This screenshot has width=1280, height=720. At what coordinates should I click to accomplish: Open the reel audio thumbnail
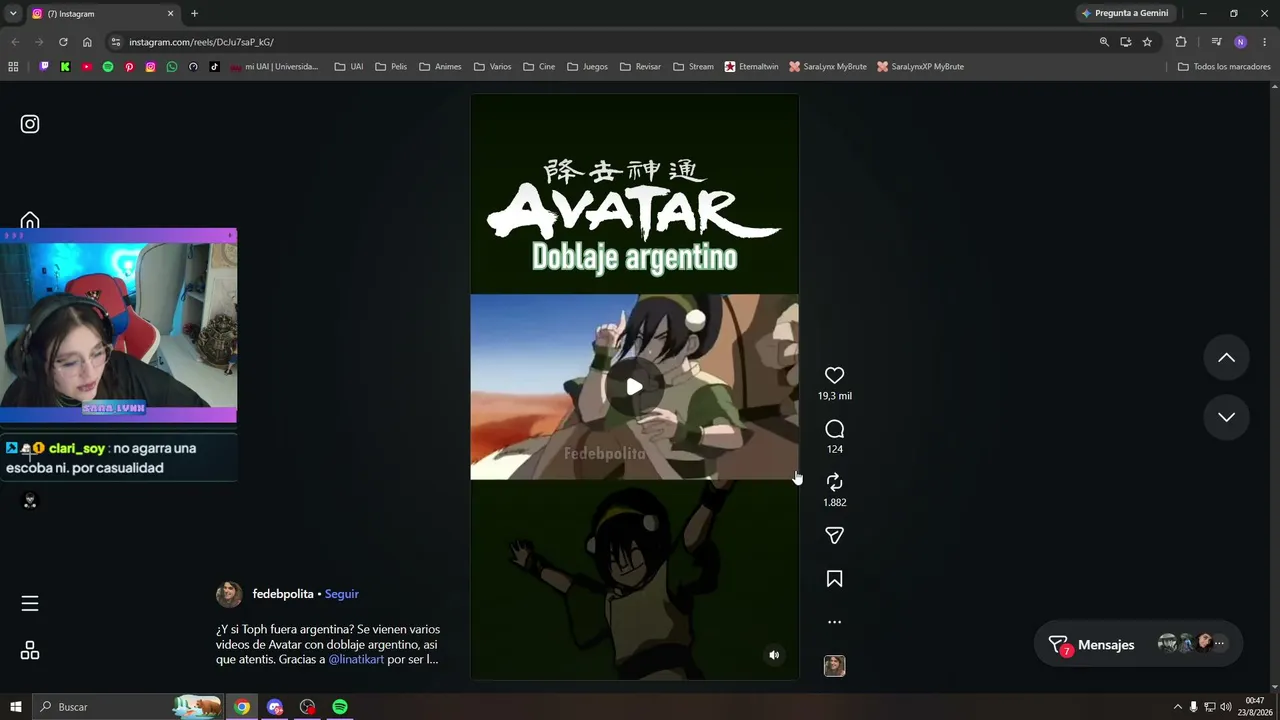834,666
